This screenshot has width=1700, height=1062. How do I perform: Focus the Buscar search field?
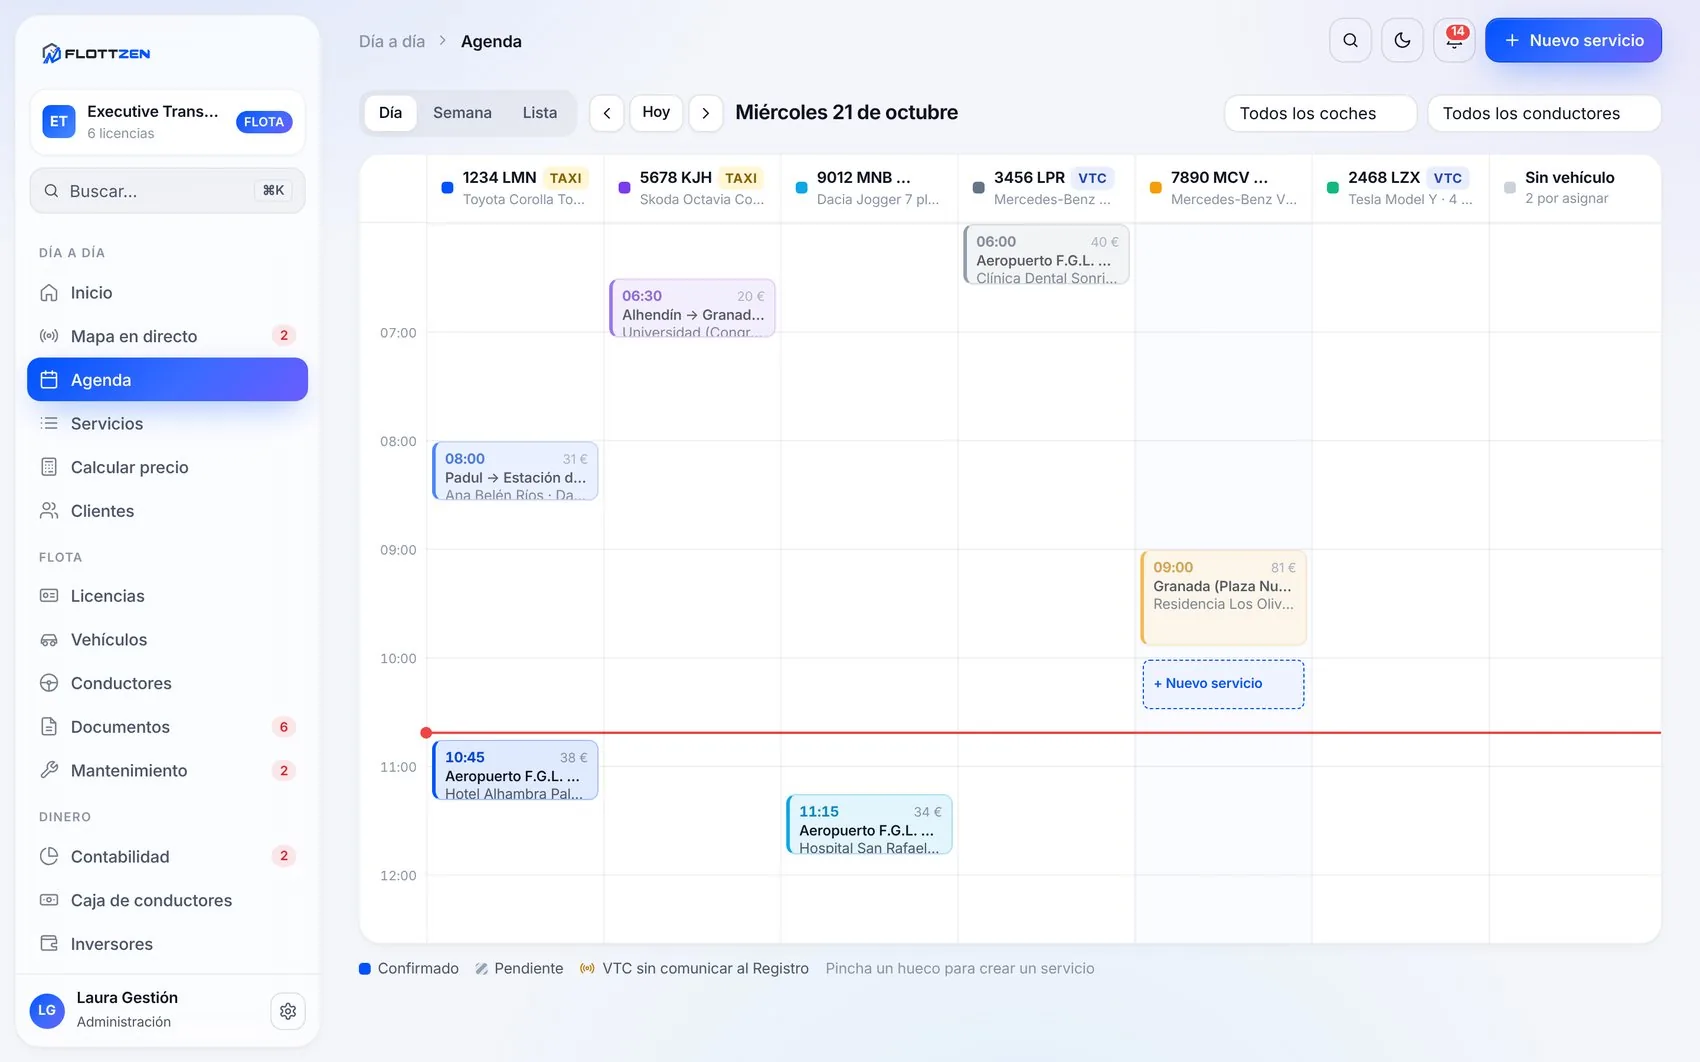pos(167,191)
